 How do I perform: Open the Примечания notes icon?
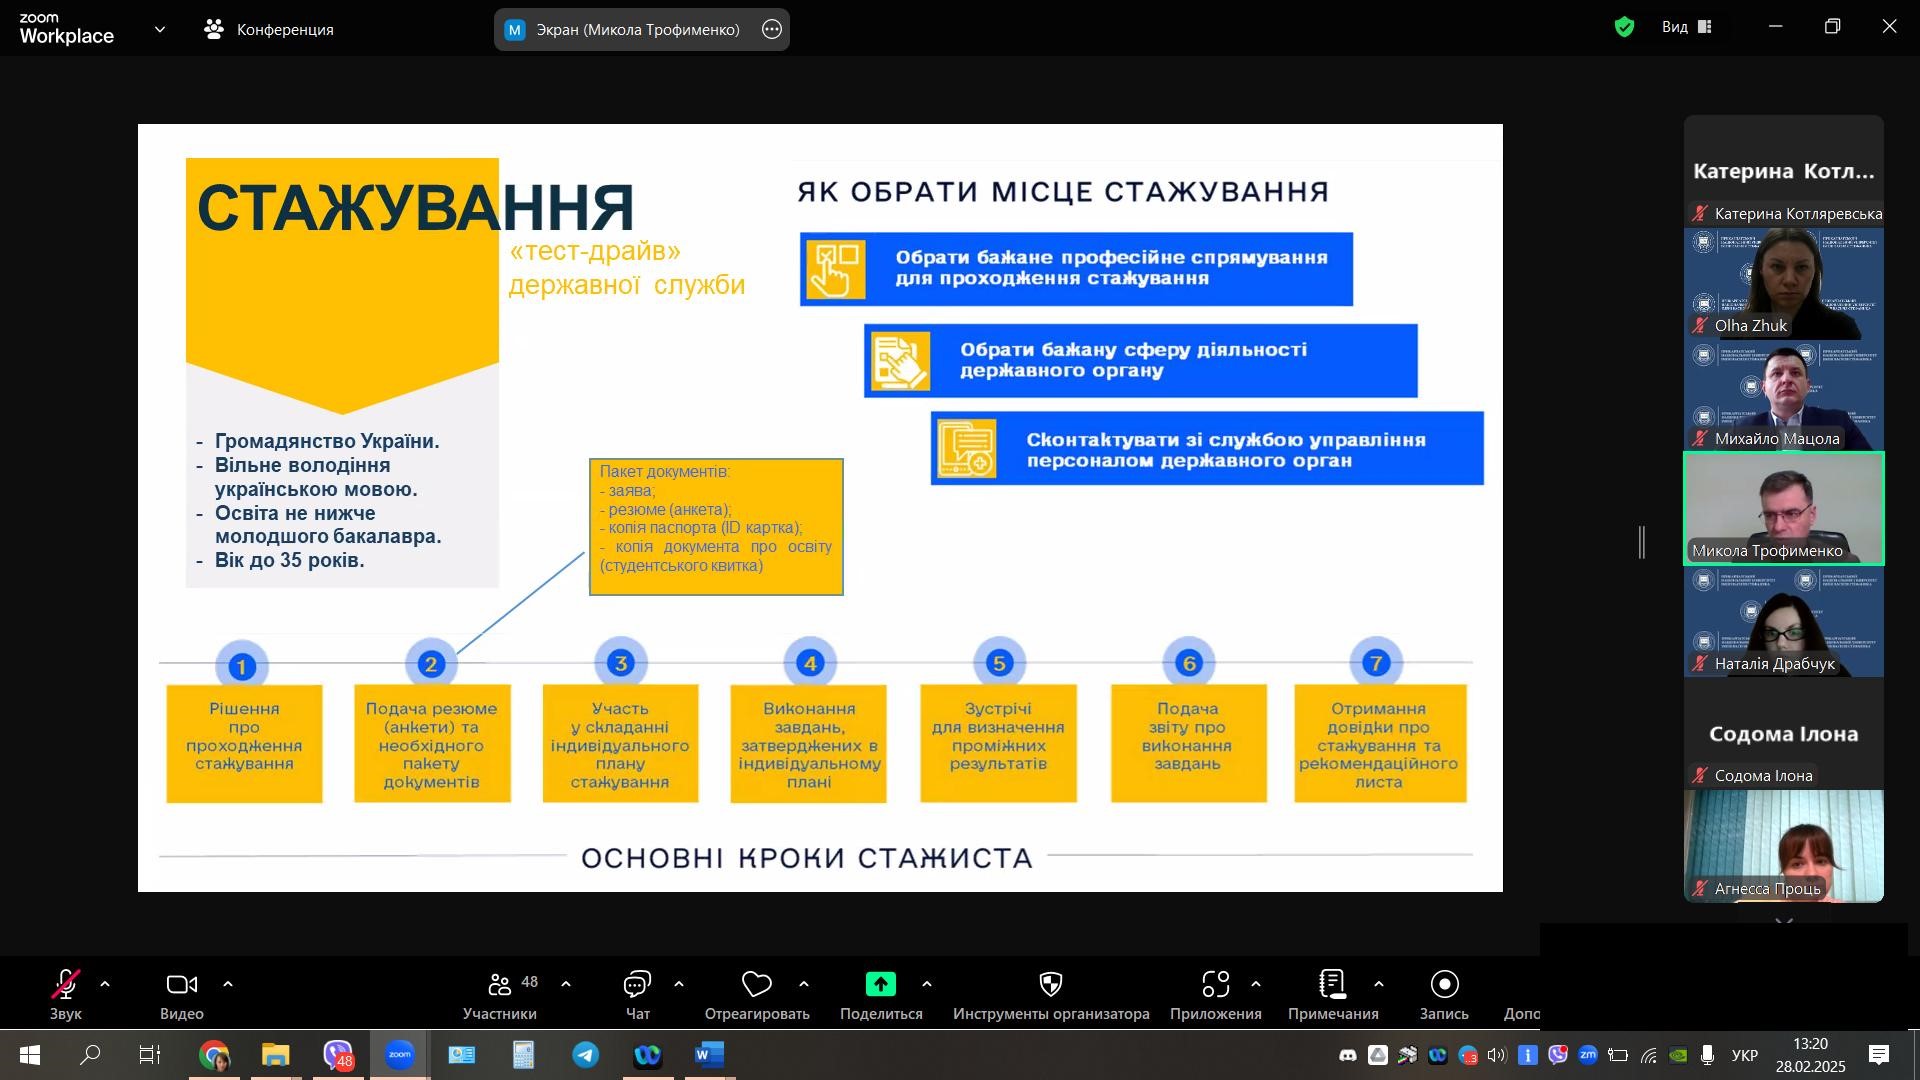point(1332,986)
